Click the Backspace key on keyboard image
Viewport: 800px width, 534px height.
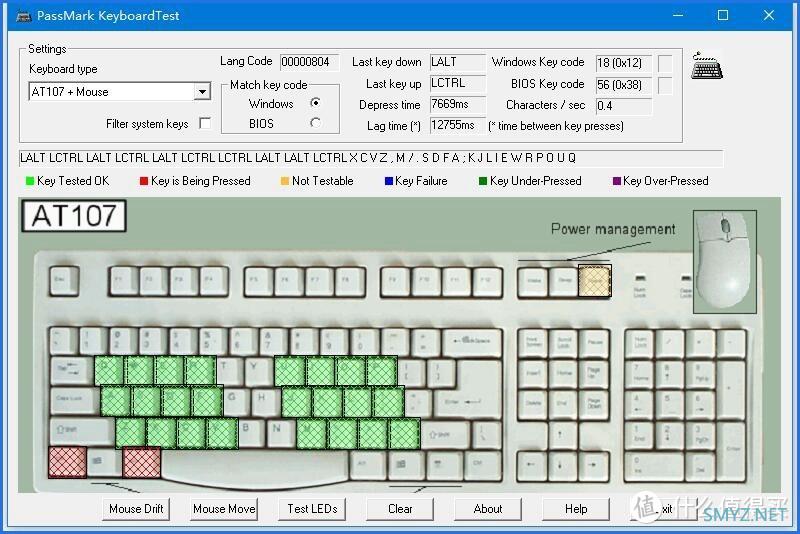coord(472,342)
